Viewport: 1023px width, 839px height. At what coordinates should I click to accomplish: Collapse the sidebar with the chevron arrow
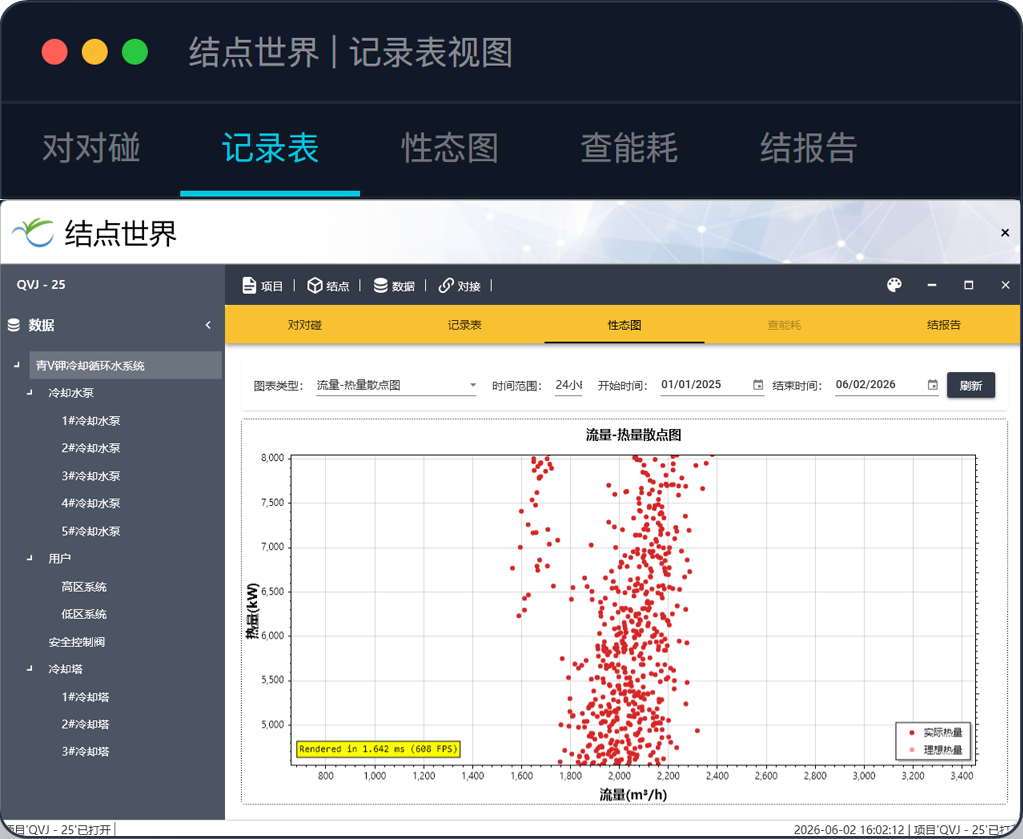point(208,325)
